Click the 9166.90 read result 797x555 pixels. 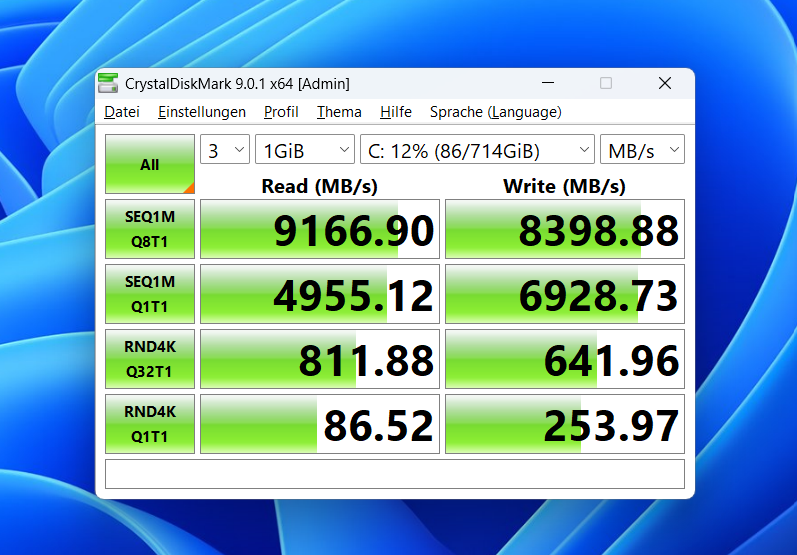point(320,229)
